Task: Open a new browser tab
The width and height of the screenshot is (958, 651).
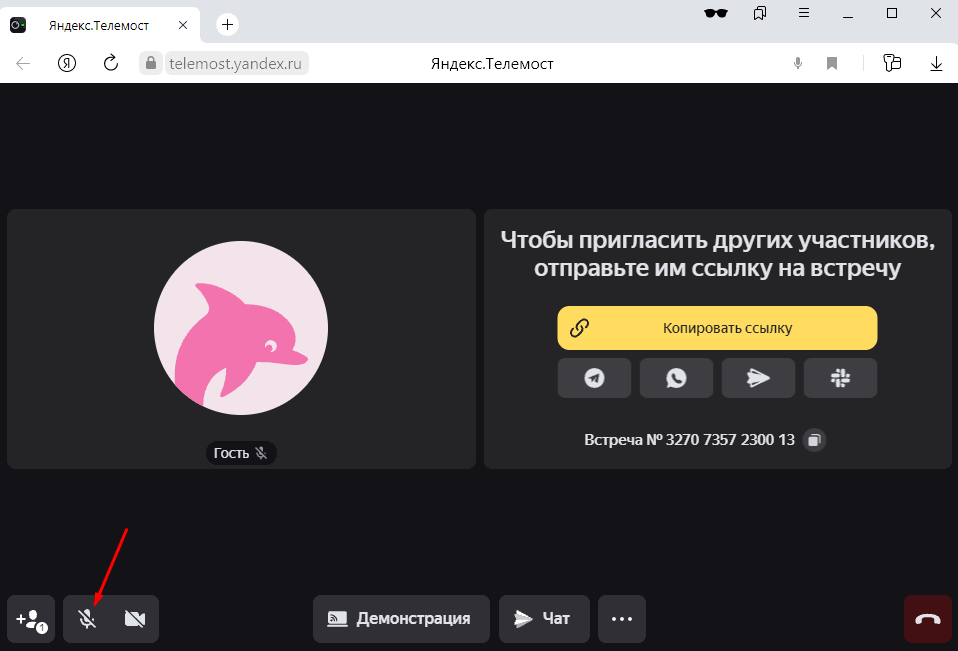Action: pyautogui.click(x=227, y=24)
